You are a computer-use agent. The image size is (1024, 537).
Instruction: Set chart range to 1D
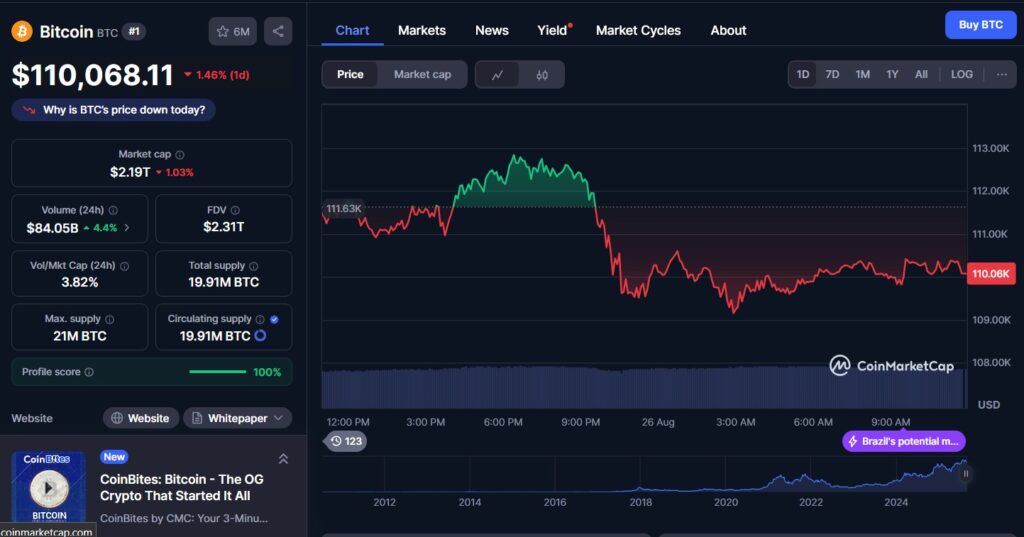pos(803,74)
